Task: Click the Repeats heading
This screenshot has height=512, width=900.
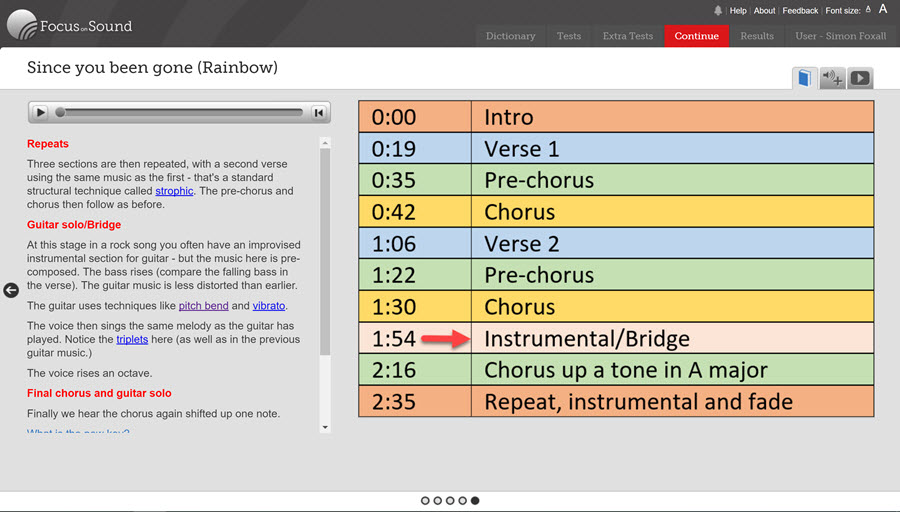Action: coord(48,143)
